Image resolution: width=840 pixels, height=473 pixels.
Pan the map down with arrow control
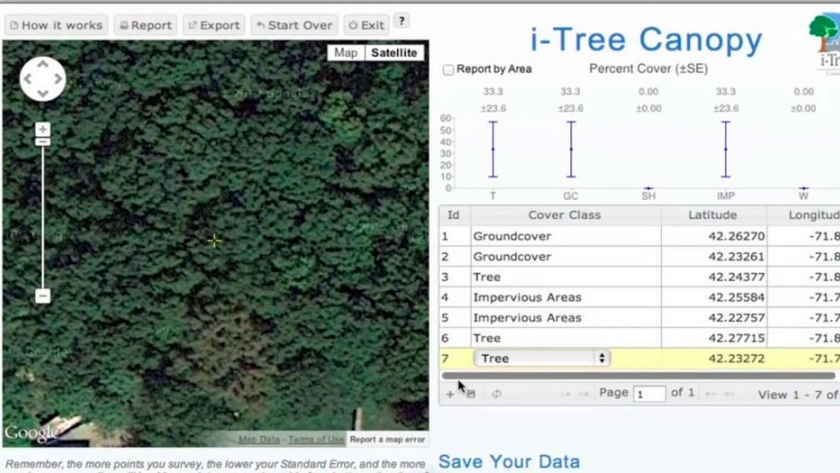(43, 94)
